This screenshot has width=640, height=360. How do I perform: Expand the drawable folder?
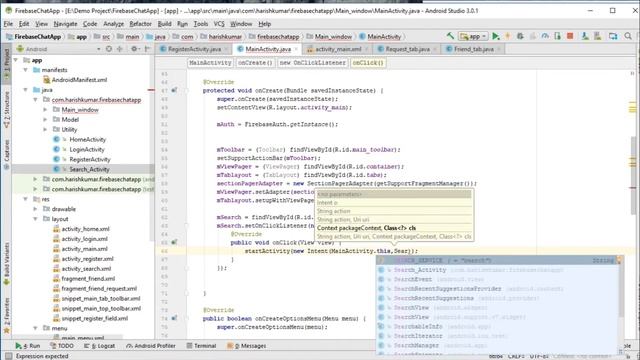pyautogui.click(x=36, y=209)
